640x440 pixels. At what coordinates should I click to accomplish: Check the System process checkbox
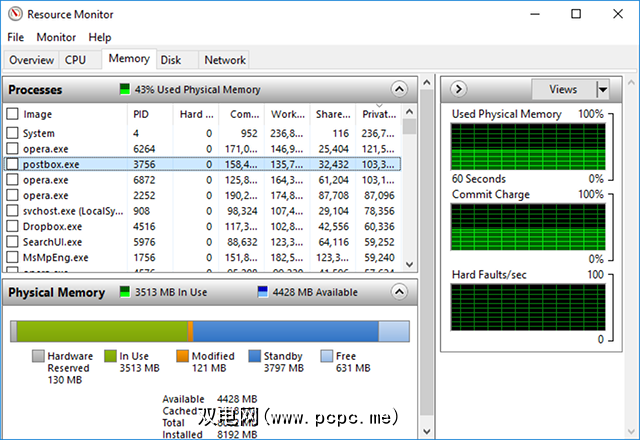[x=13, y=133]
